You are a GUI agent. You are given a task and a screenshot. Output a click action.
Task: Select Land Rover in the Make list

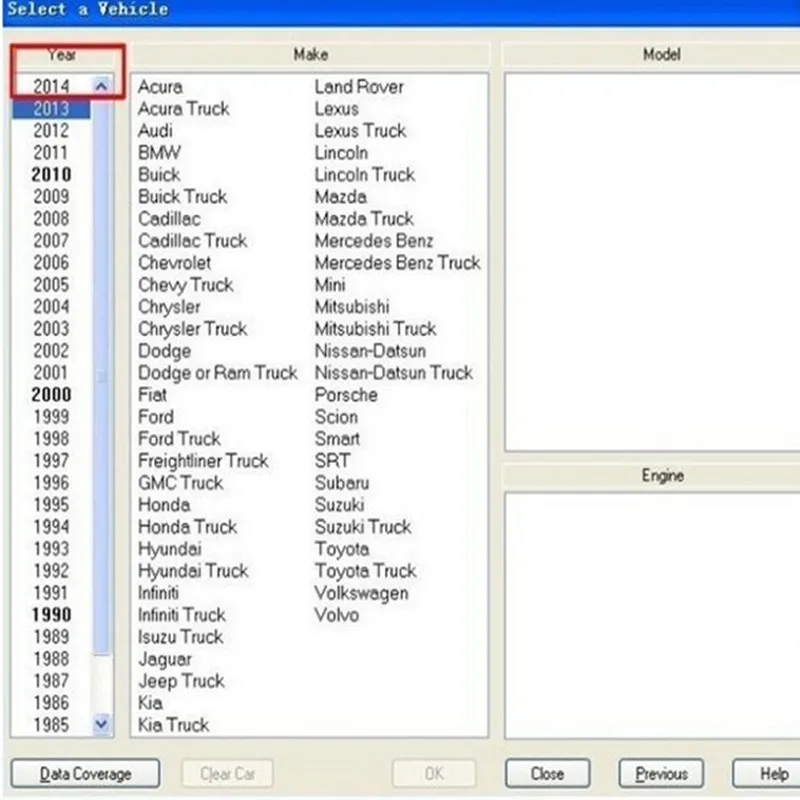pos(358,86)
